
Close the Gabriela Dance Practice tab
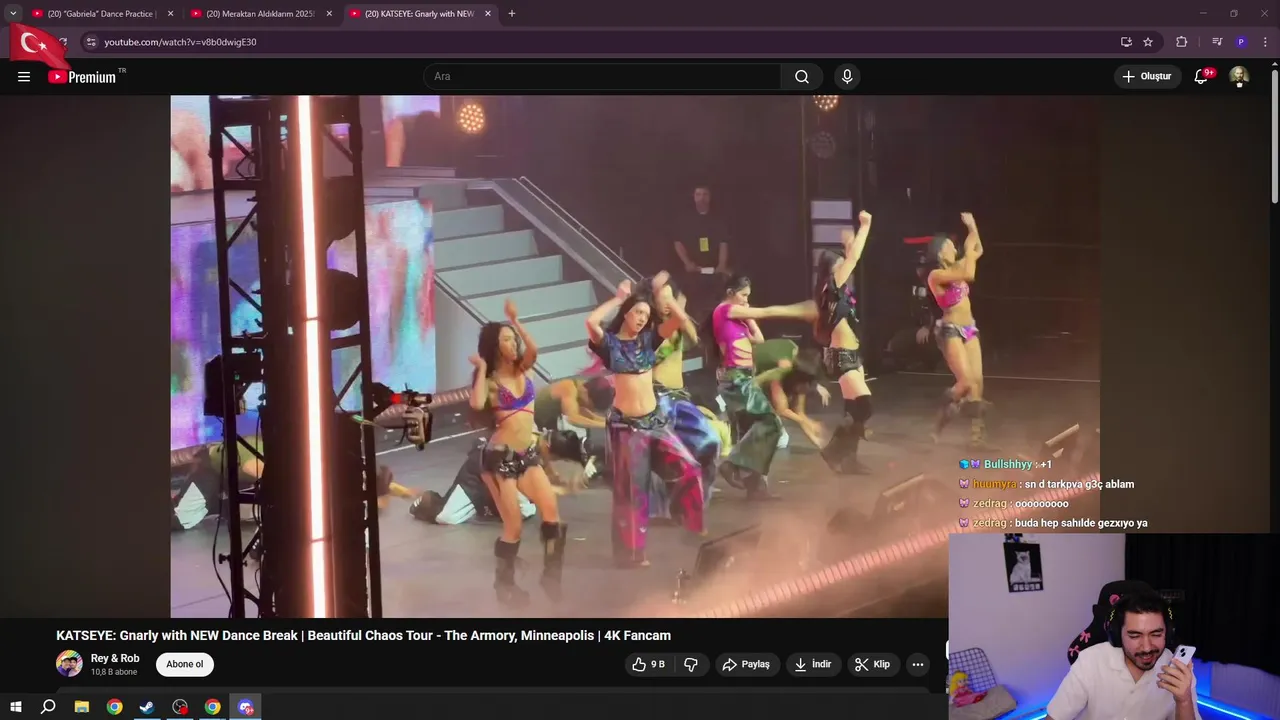coord(170,14)
